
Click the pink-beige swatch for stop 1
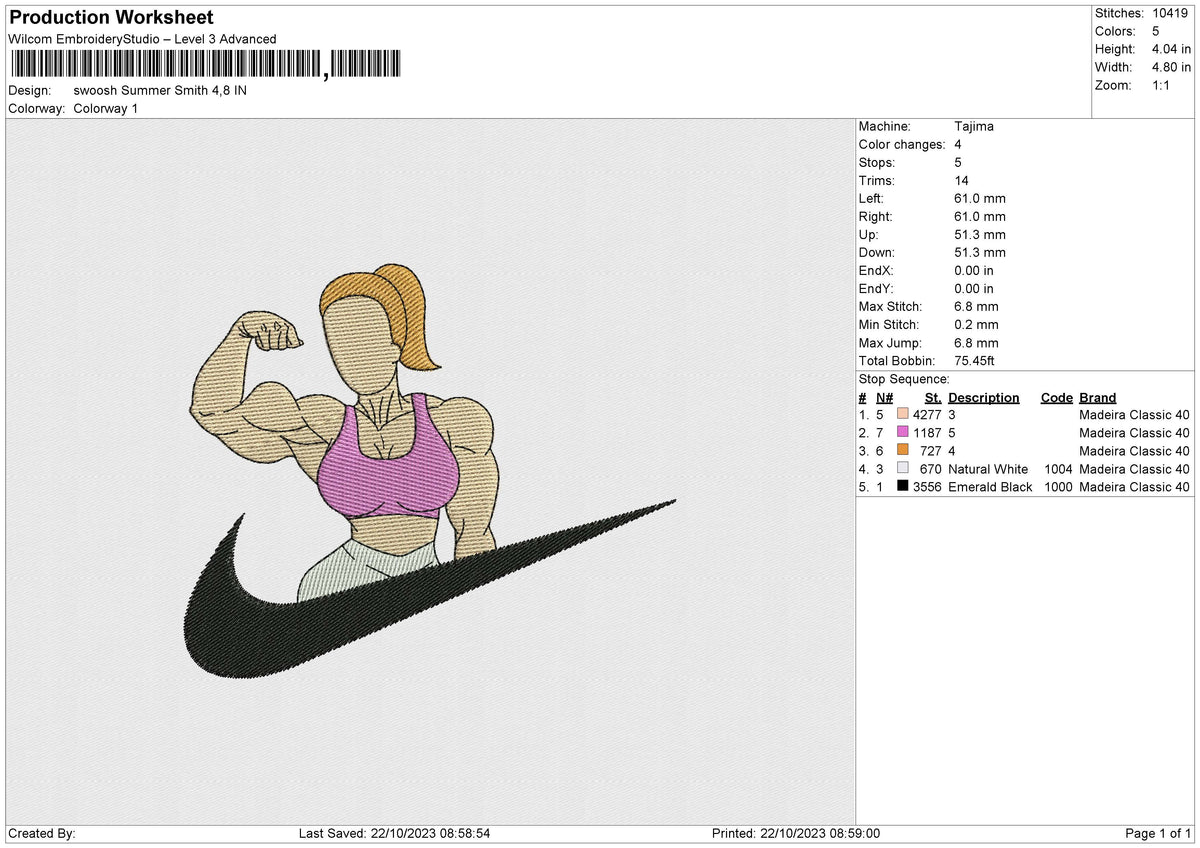pyautogui.click(x=903, y=415)
